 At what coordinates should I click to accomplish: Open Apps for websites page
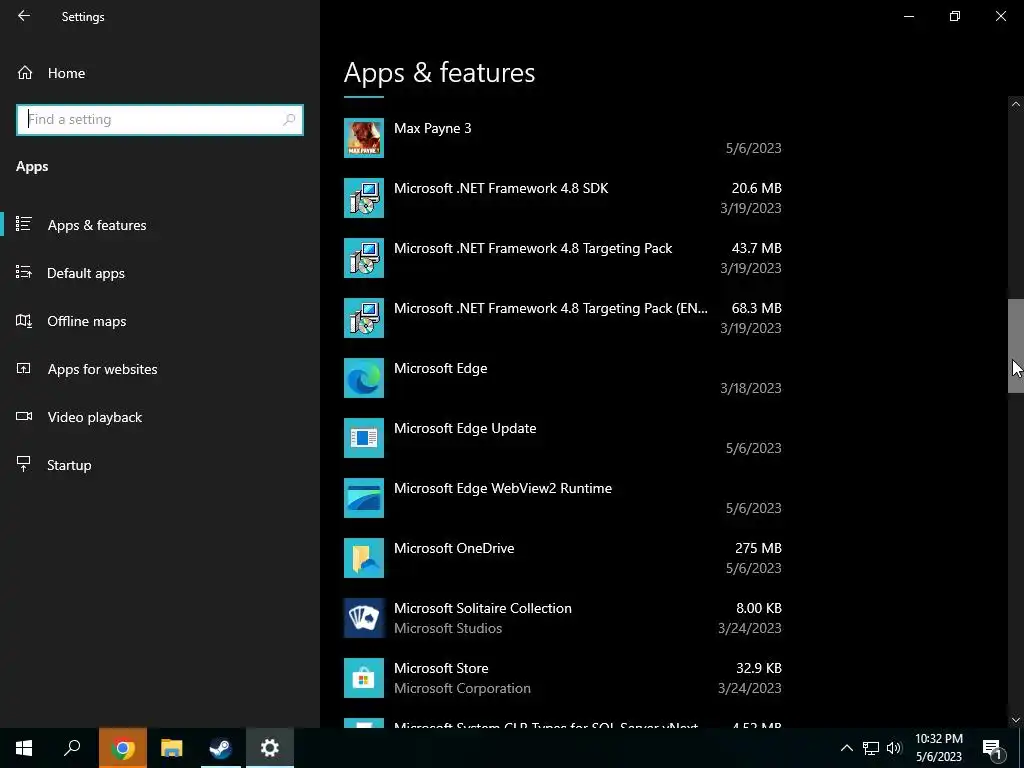pos(160,369)
